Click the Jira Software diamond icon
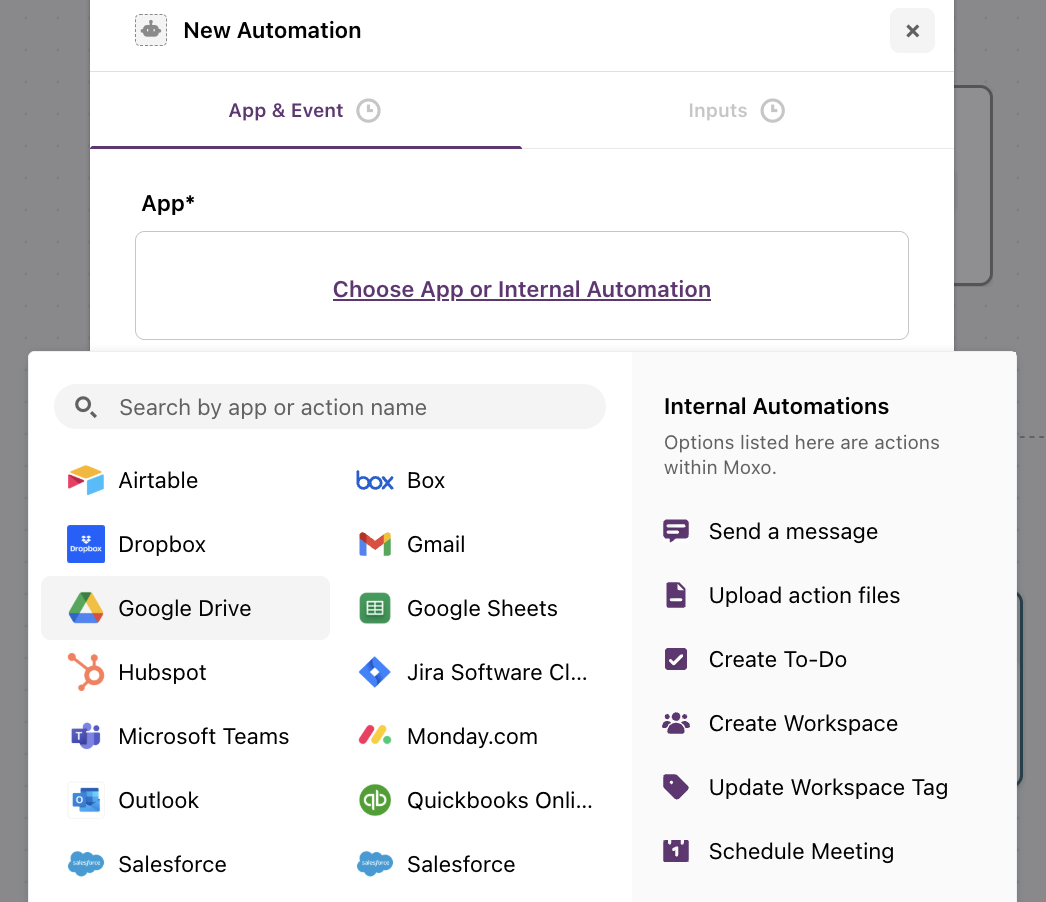Screen dimensions: 1046x902 pyautogui.click(x=375, y=672)
